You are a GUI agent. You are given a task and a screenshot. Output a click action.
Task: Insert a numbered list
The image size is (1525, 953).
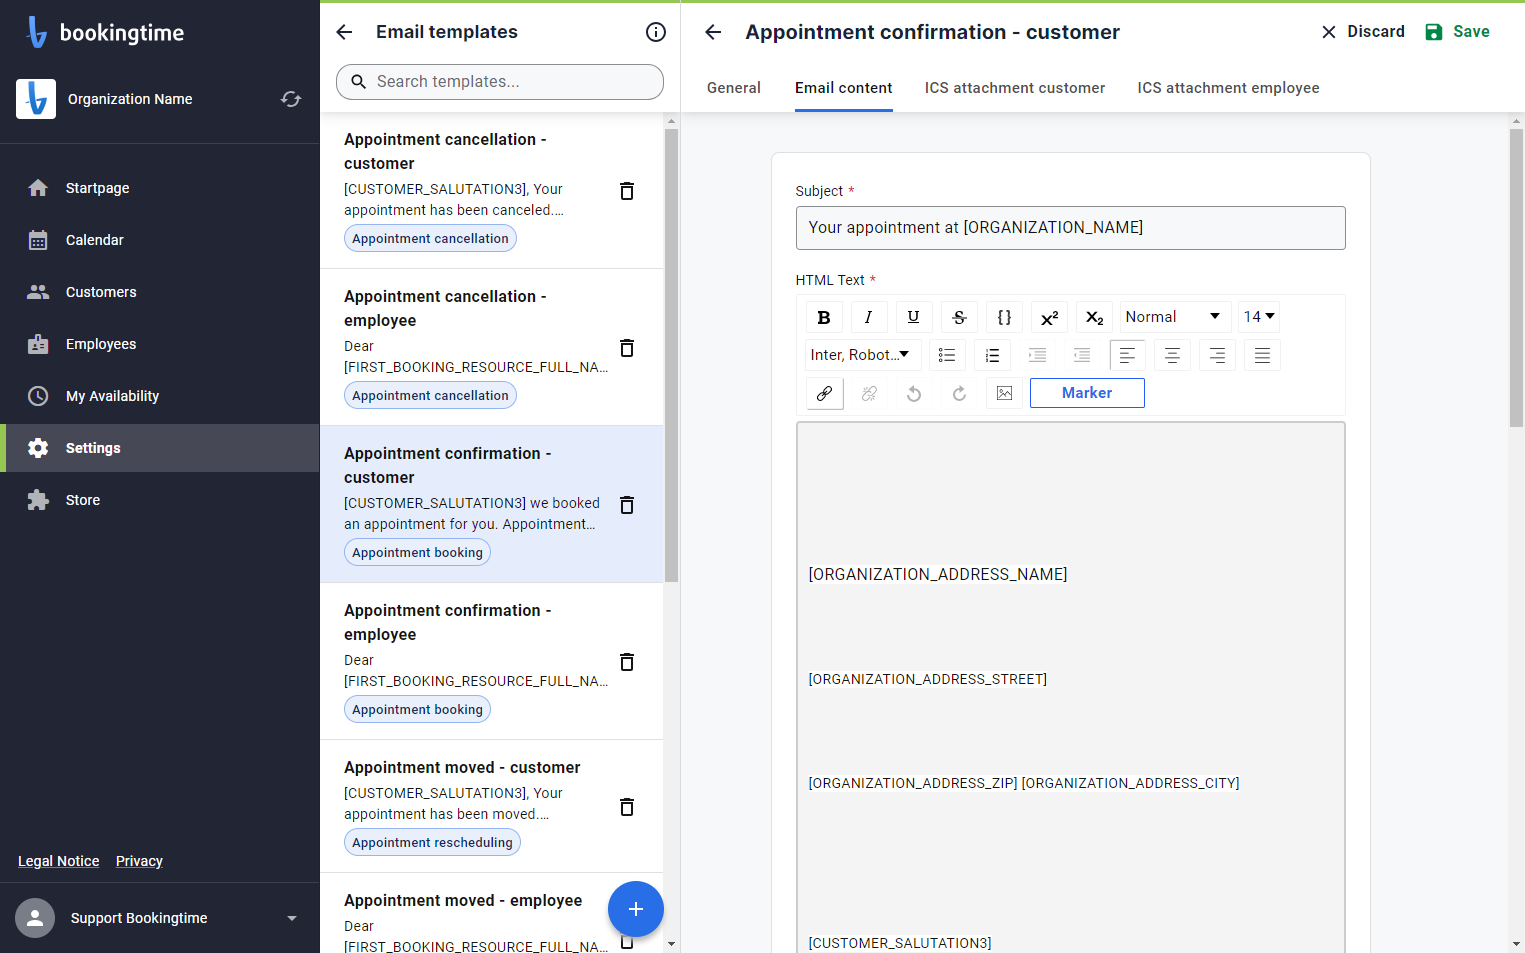point(992,355)
